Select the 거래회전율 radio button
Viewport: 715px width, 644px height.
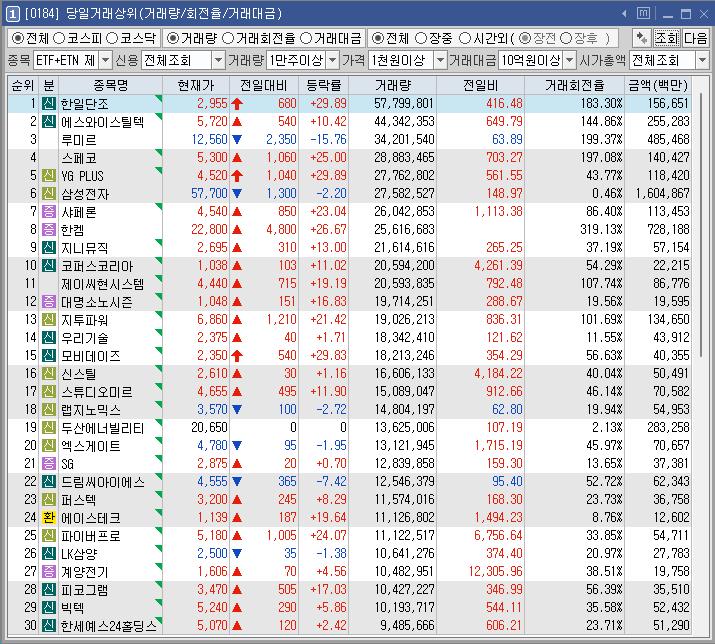click(x=228, y=38)
